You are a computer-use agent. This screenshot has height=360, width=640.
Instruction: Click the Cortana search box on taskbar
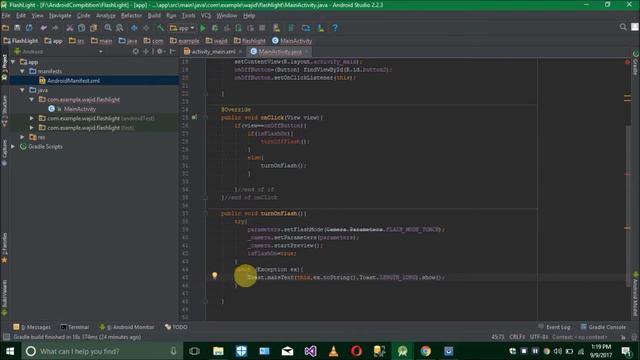pyautogui.click(x=102, y=351)
